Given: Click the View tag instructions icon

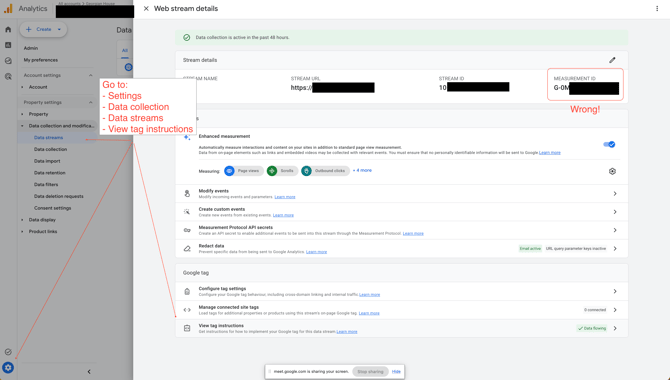Looking at the screenshot, I should pyautogui.click(x=187, y=328).
